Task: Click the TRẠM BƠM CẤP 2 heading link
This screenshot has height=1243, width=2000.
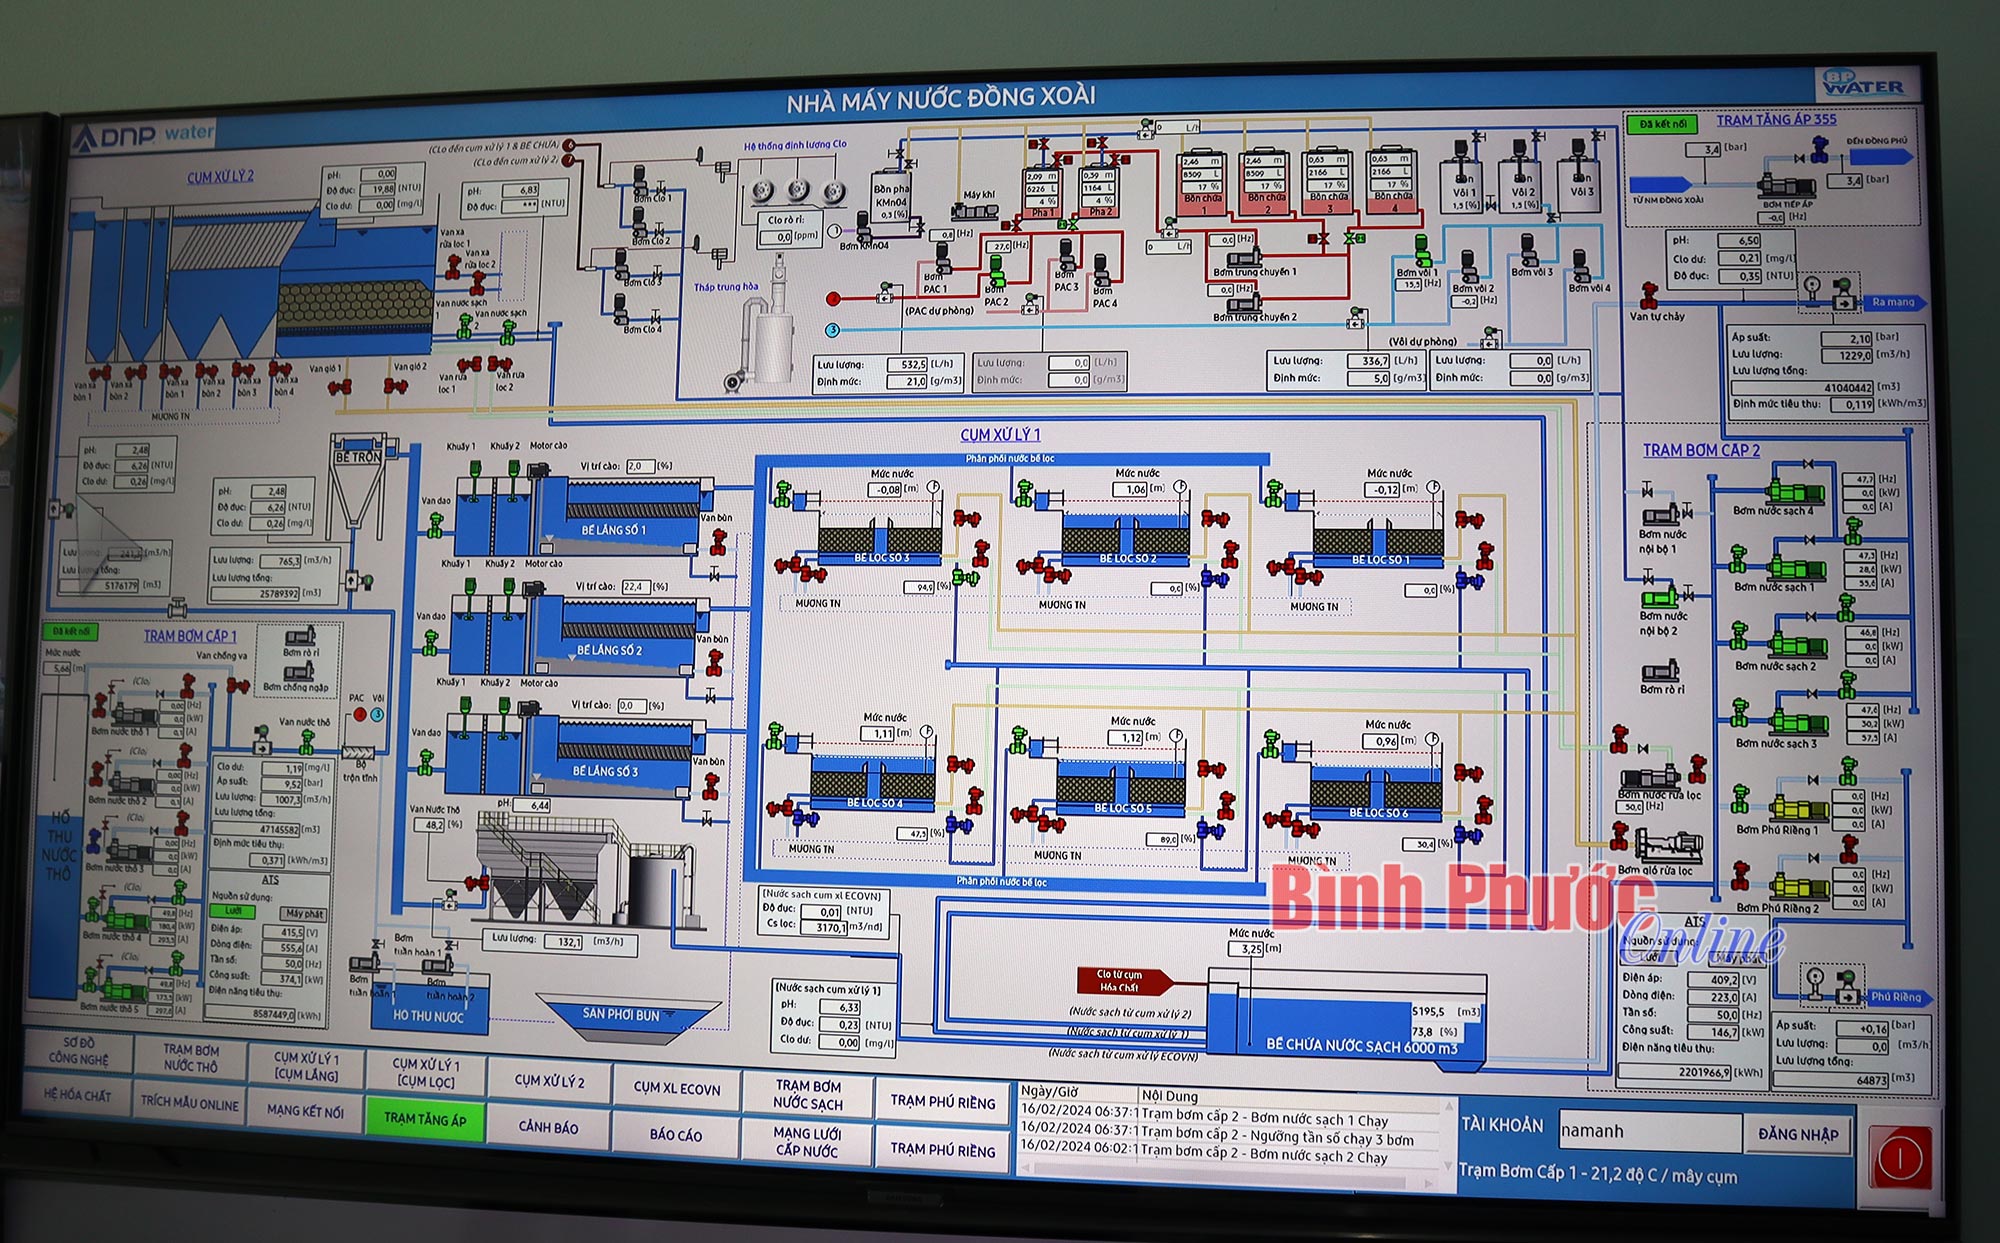Action: pyautogui.click(x=1701, y=450)
